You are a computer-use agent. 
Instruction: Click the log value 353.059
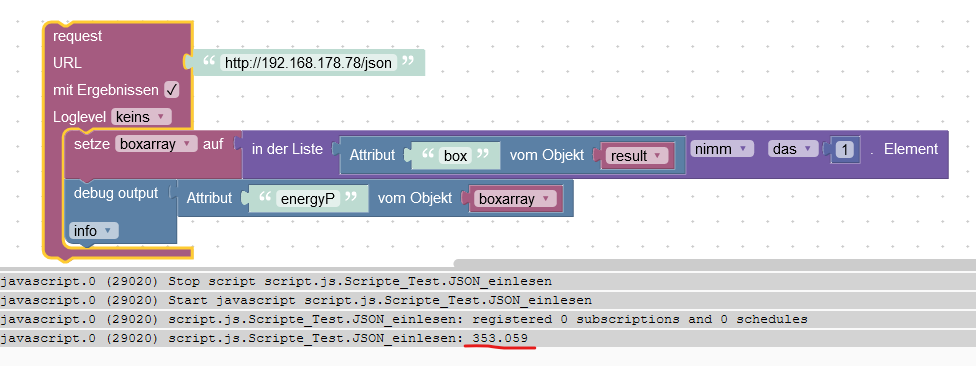(500, 338)
